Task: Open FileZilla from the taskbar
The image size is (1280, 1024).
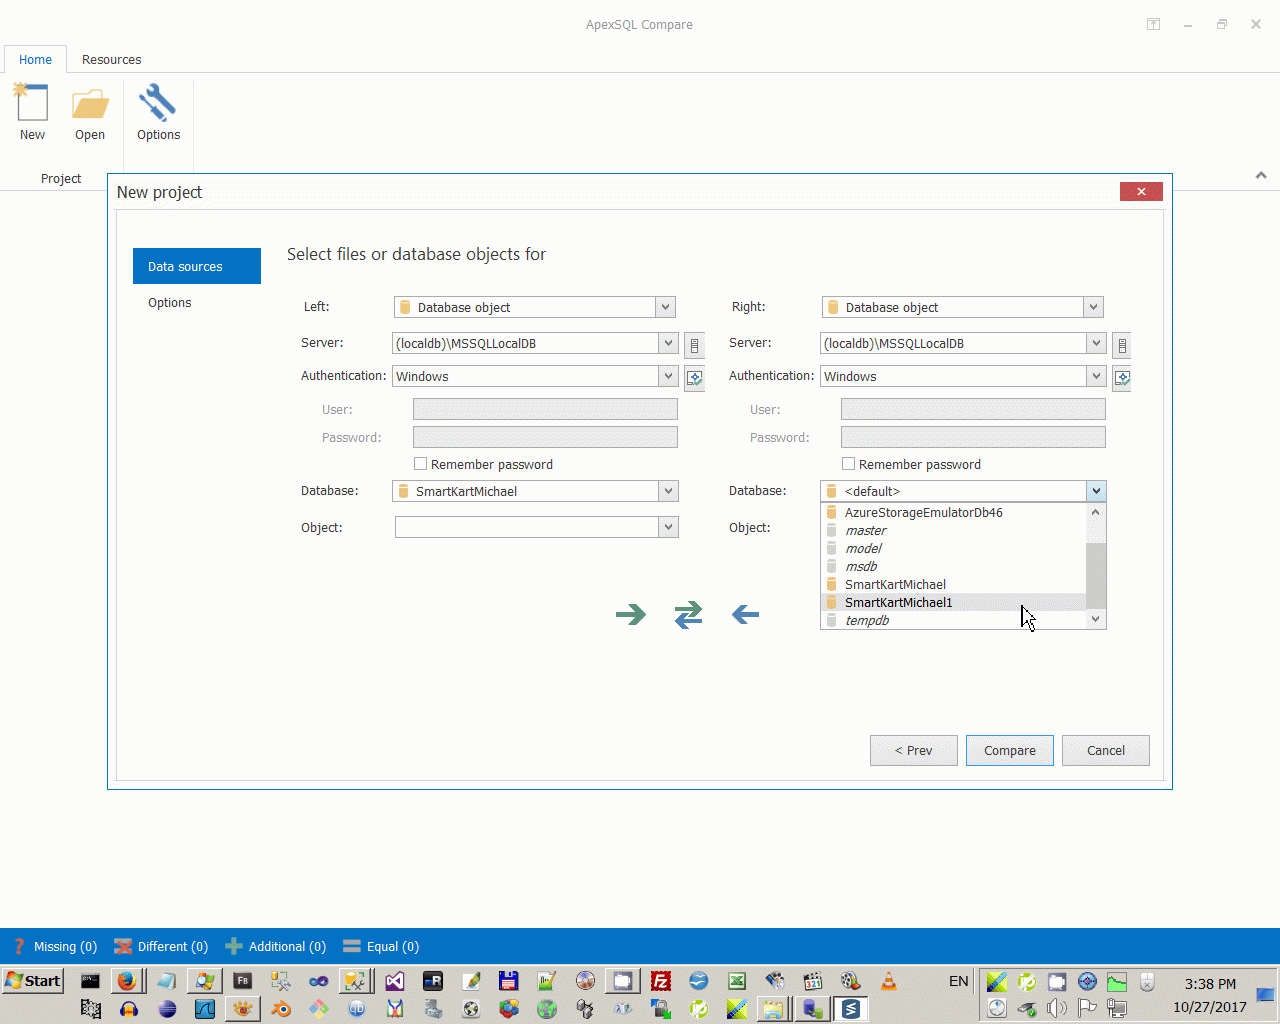Action: tap(661, 981)
